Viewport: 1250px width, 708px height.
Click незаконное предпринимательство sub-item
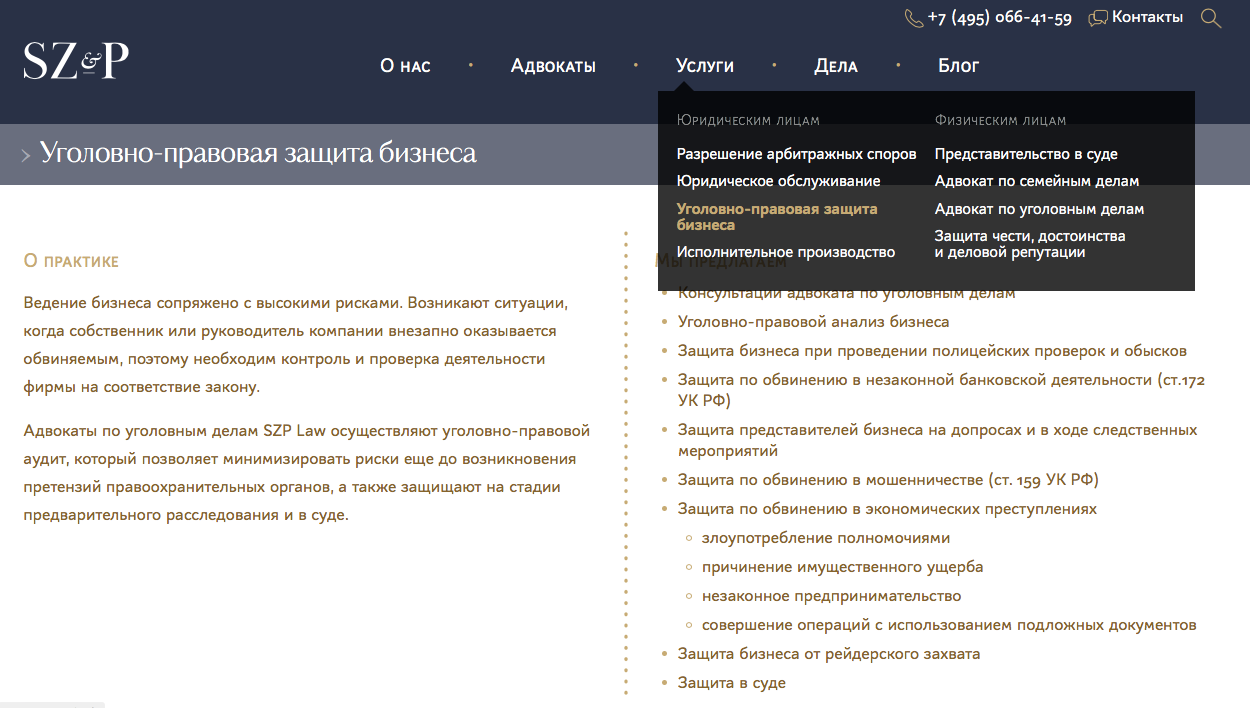coord(832,596)
